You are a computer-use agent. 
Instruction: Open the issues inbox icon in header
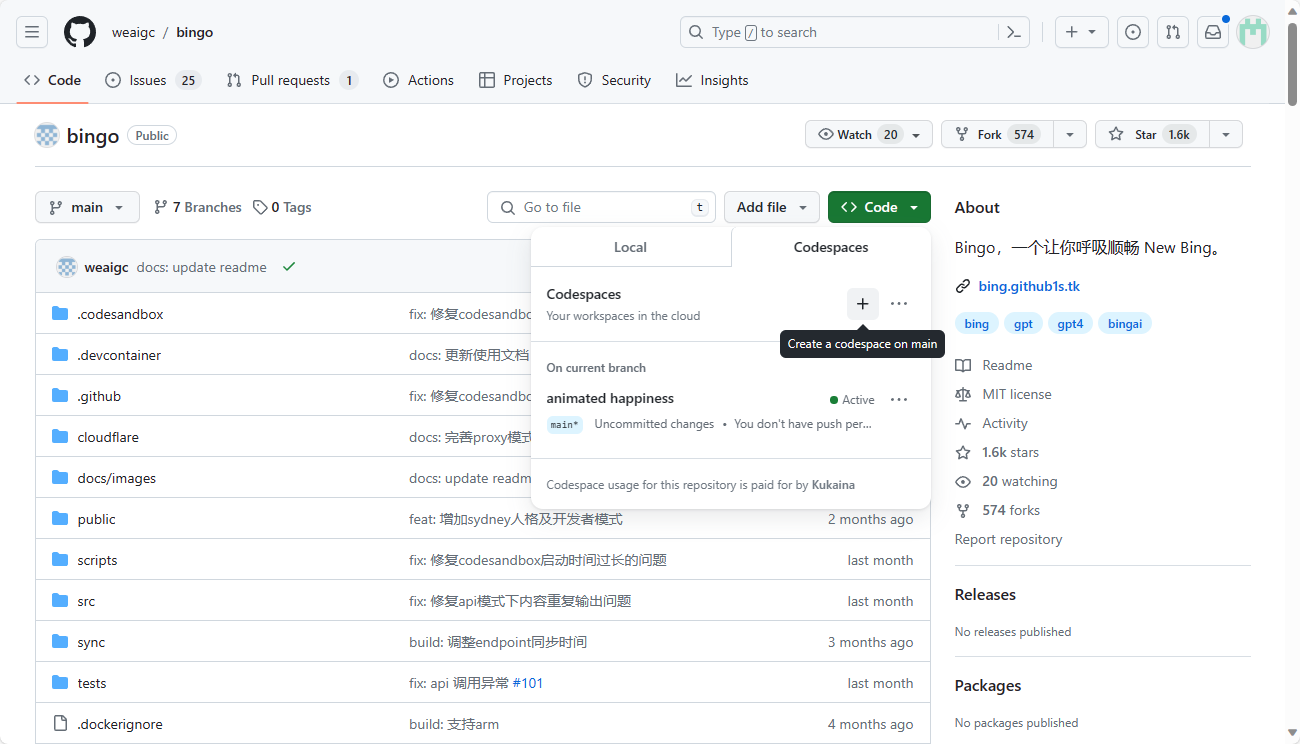pos(1132,32)
